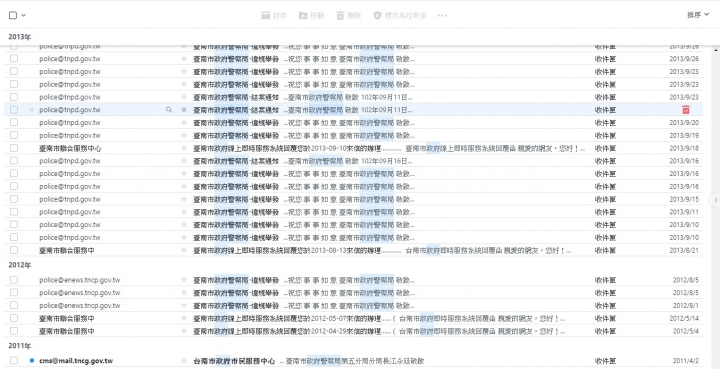Click the date 2013/9/15
The height and width of the screenshot is (369, 720).
(684, 199)
